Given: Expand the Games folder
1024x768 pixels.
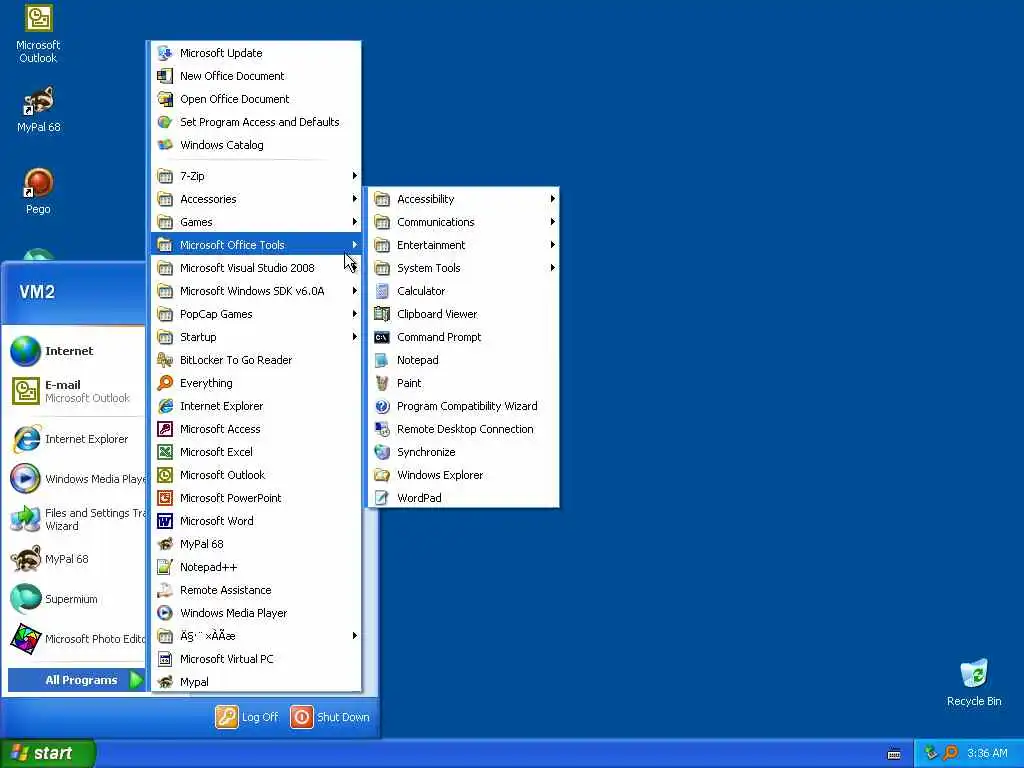Looking at the screenshot, I should coord(256,222).
